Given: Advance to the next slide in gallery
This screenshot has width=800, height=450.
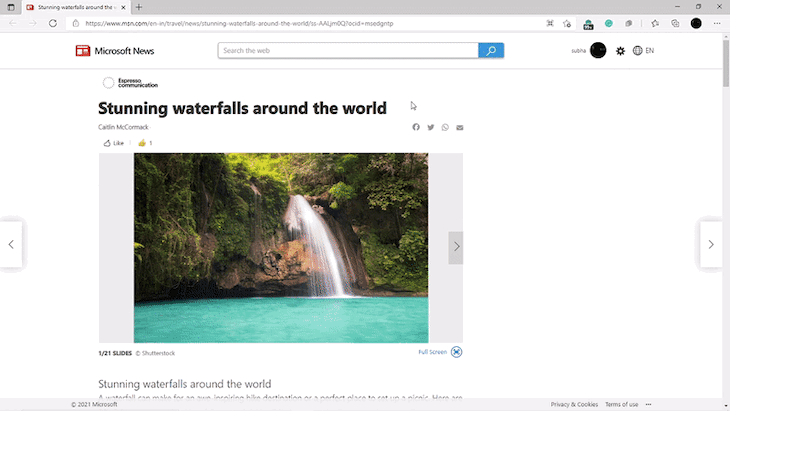Looking at the screenshot, I should click(x=456, y=247).
